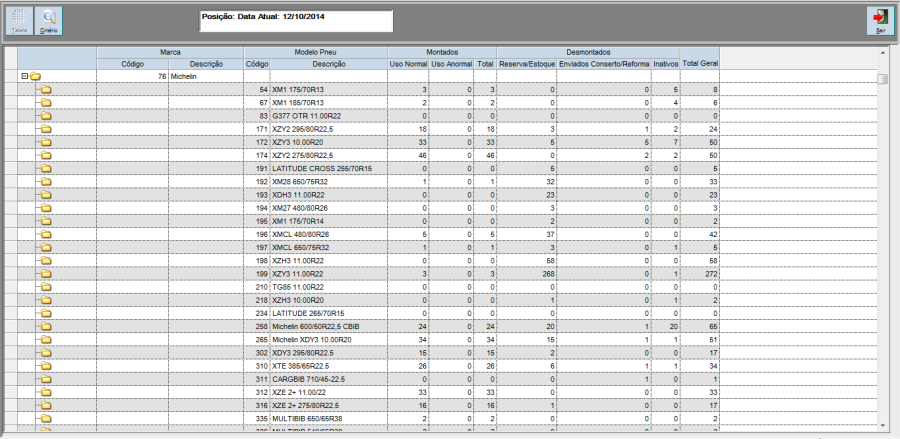The height and width of the screenshot is (439, 900).
Task: Click the Modelo Pneu column group header
Action: click(315, 52)
